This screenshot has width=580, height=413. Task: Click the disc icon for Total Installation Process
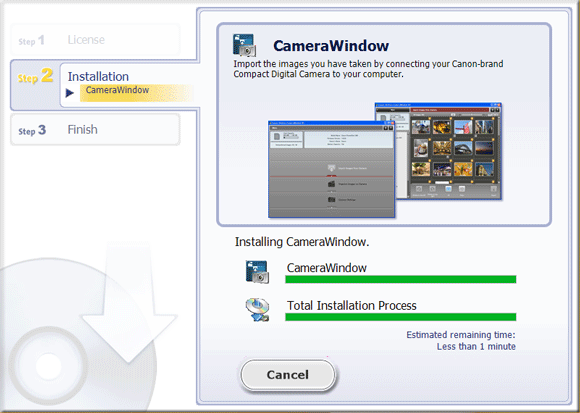[257, 310]
